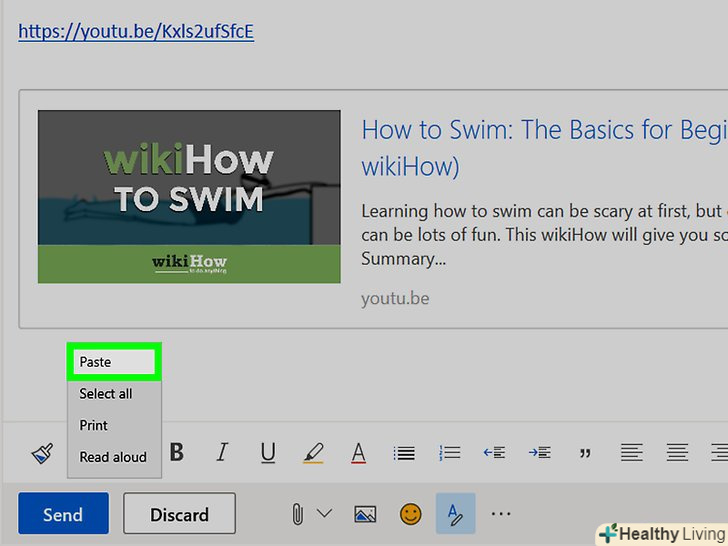Insert a numbered list
This screenshot has width=728, height=546.
coord(449,453)
